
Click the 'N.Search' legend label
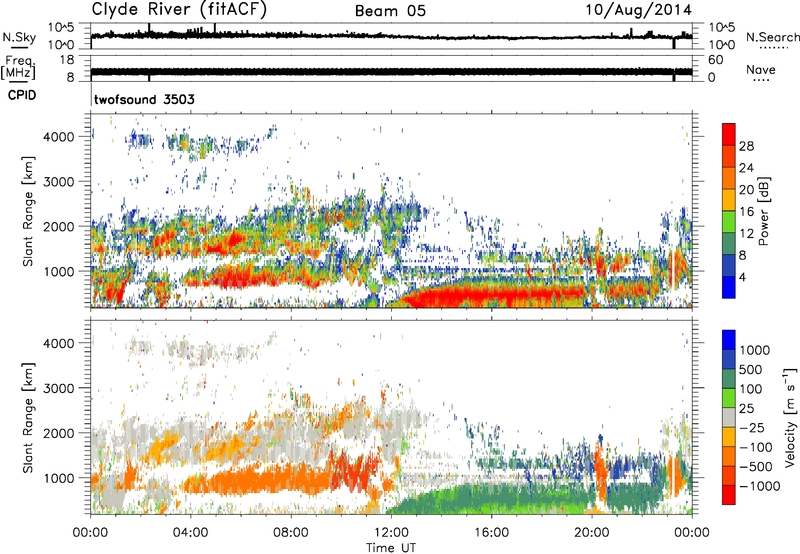pyautogui.click(x=772, y=37)
